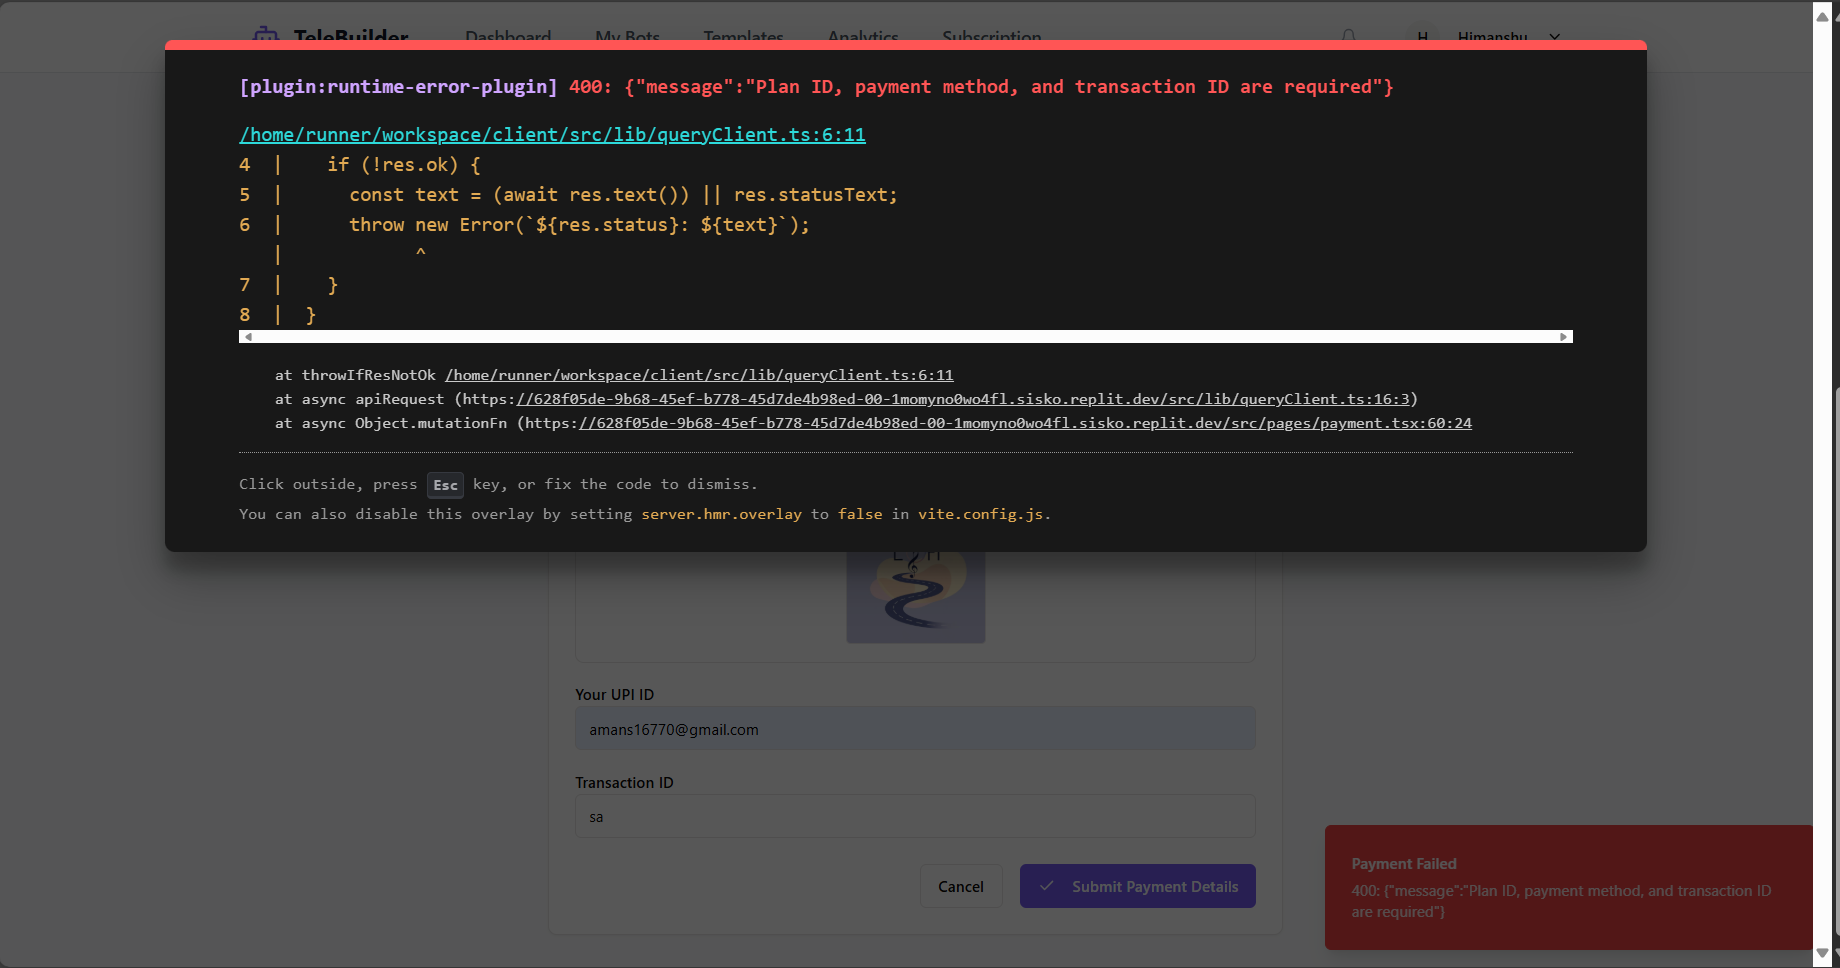Open the notifications bell icon
This screenshot has height=968, width=1840.
point(1349,37)
